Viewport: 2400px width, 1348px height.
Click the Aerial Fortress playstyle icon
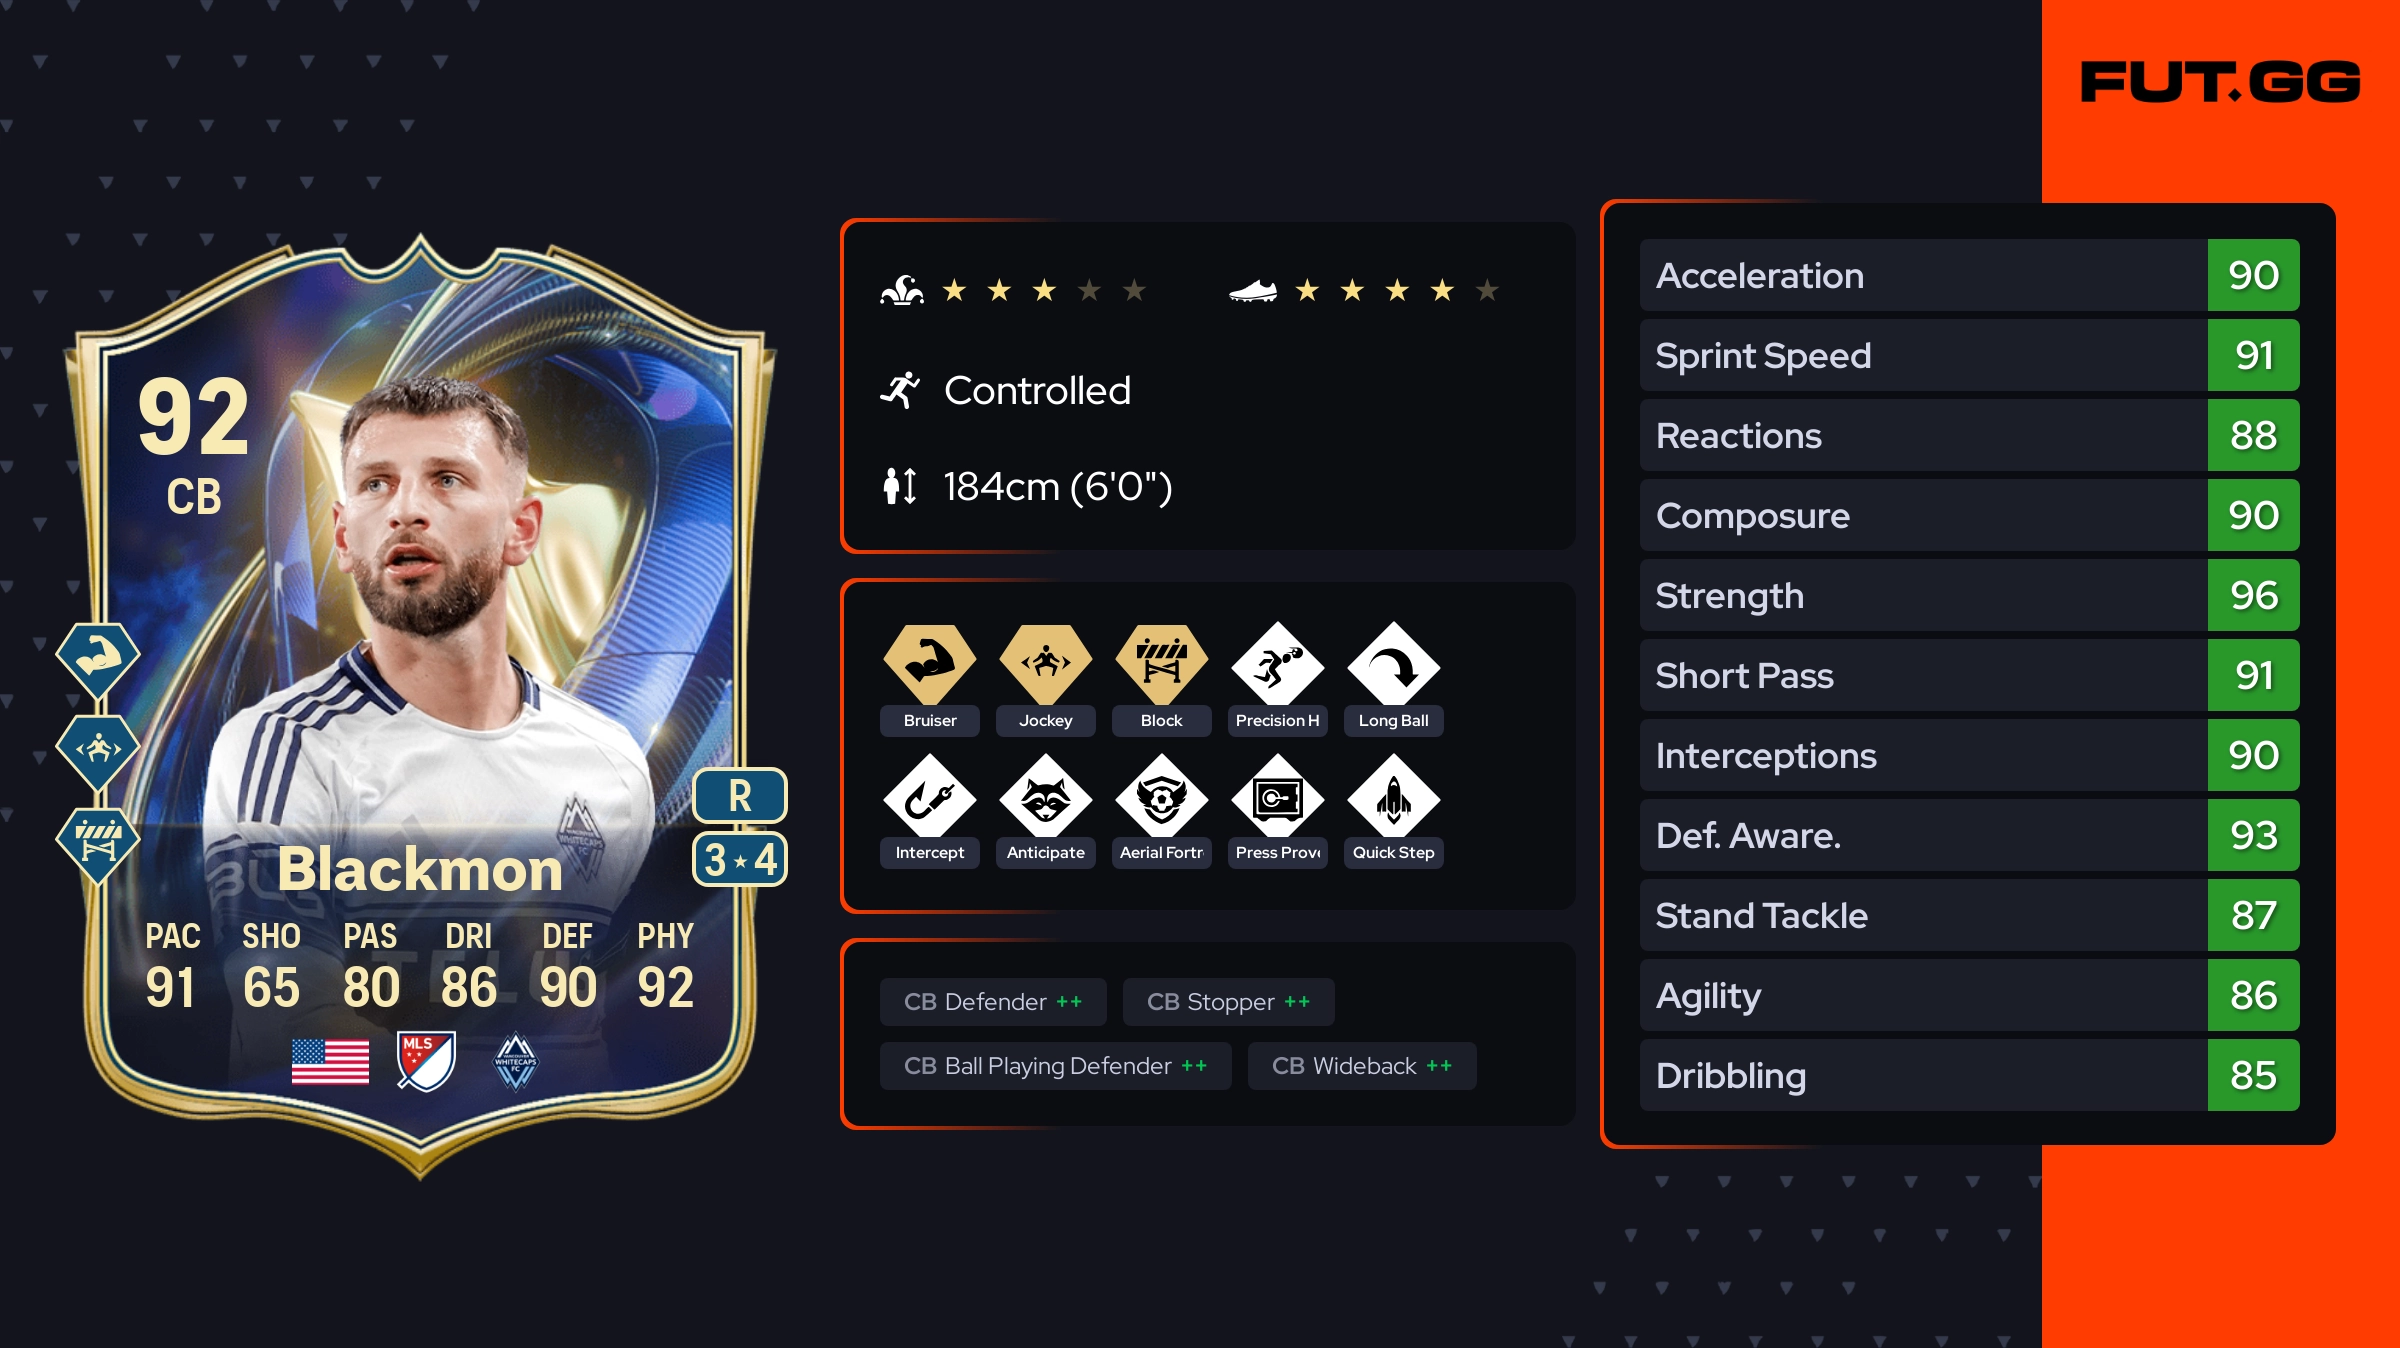[x=1162, y=797]
